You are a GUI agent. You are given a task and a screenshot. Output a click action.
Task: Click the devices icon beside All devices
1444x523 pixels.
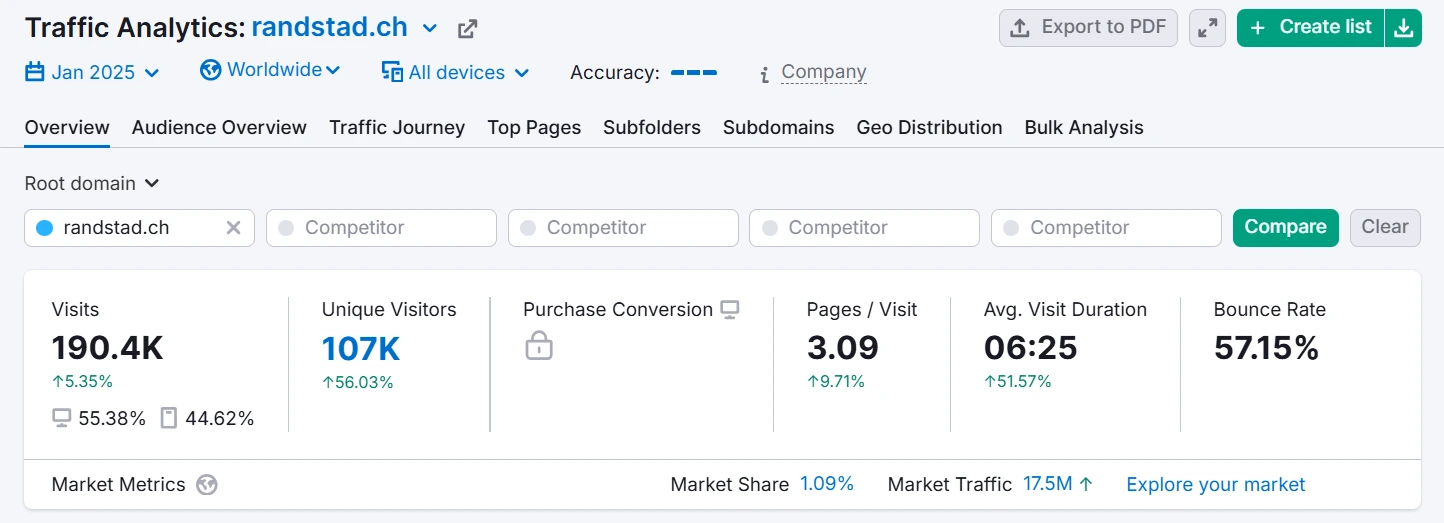point(392,72)
